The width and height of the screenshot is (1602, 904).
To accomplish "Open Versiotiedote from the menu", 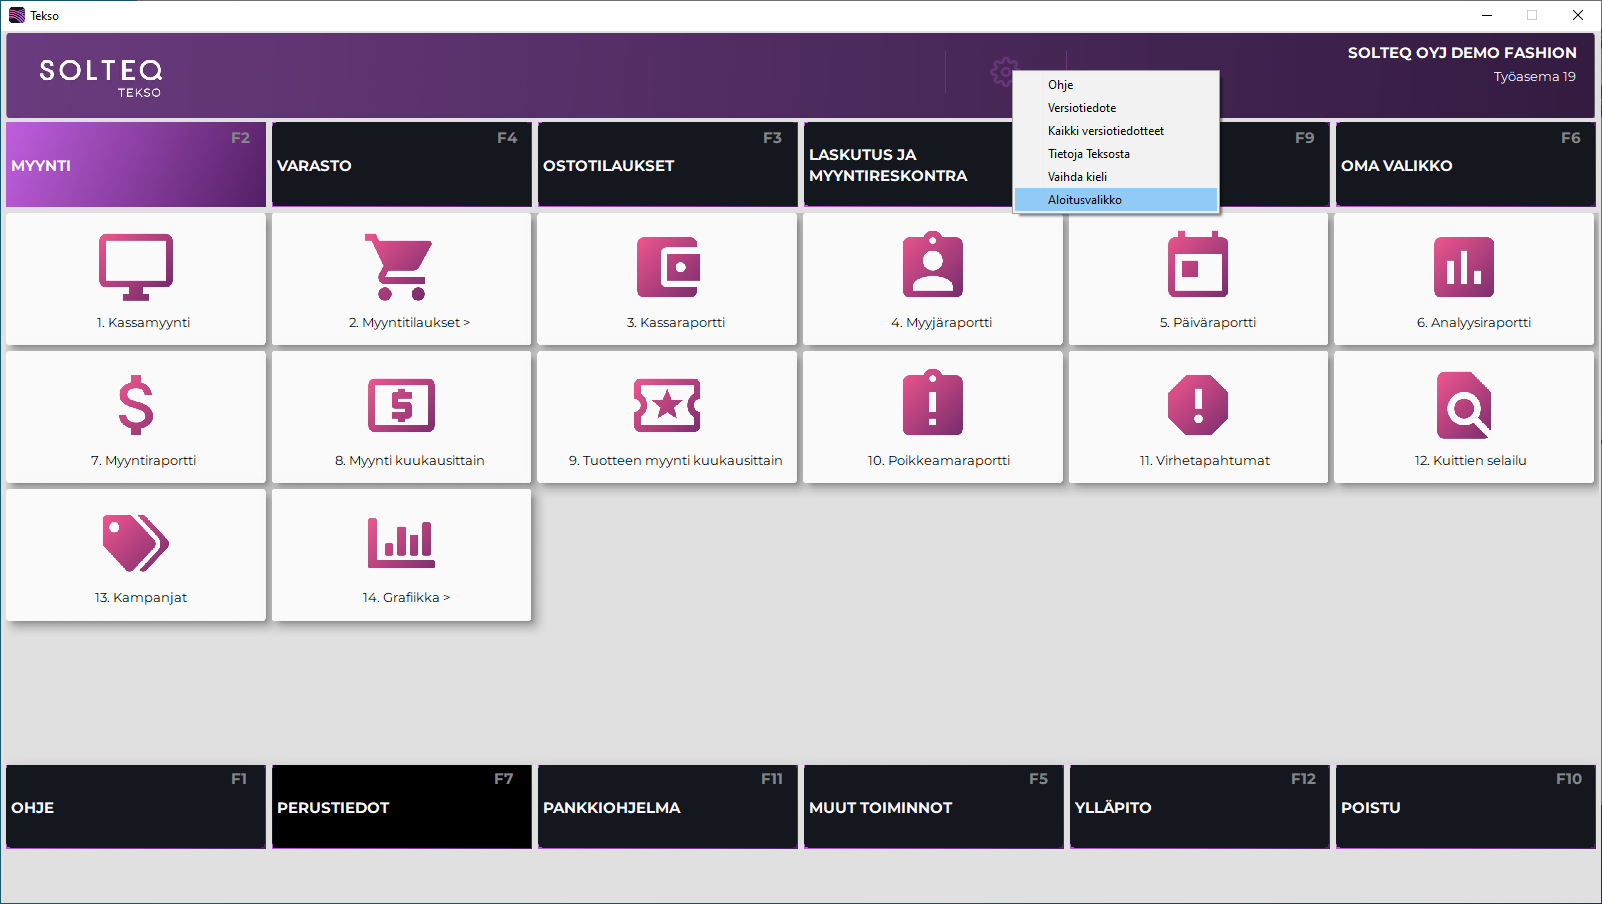I will pos(1082,108).
